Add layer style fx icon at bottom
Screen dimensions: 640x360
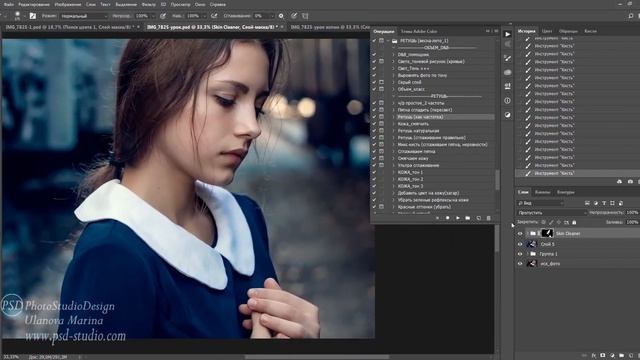click(x=594, y=356)
